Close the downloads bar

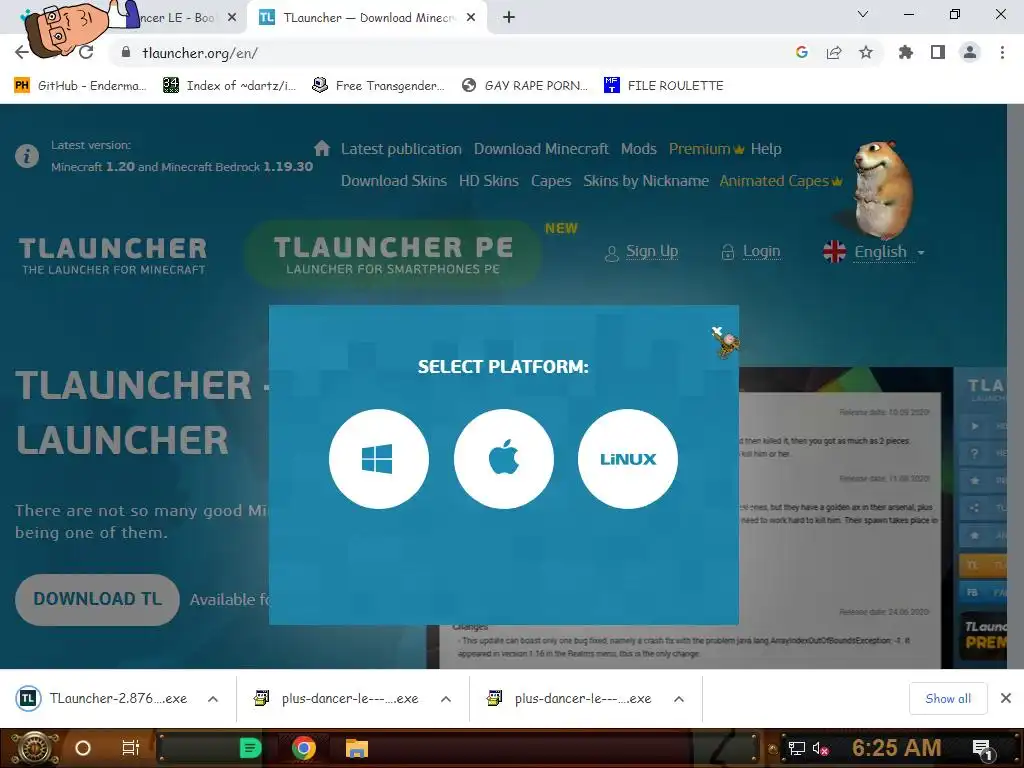1006,699
